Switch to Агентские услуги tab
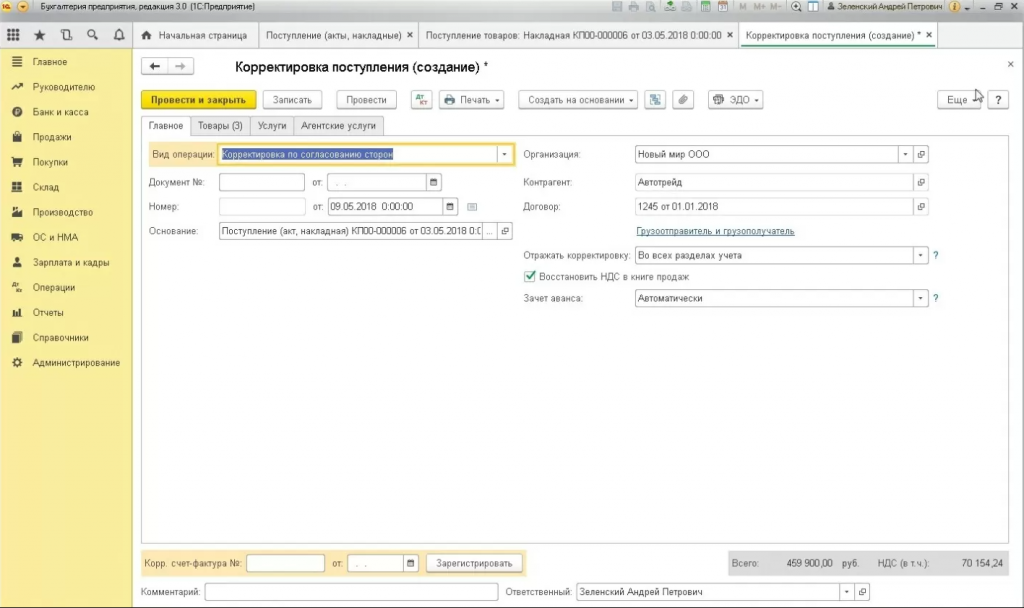Image resolution: width=1024 pixels, height=608 pixels. pyautogui.click(x=338, y=125)
